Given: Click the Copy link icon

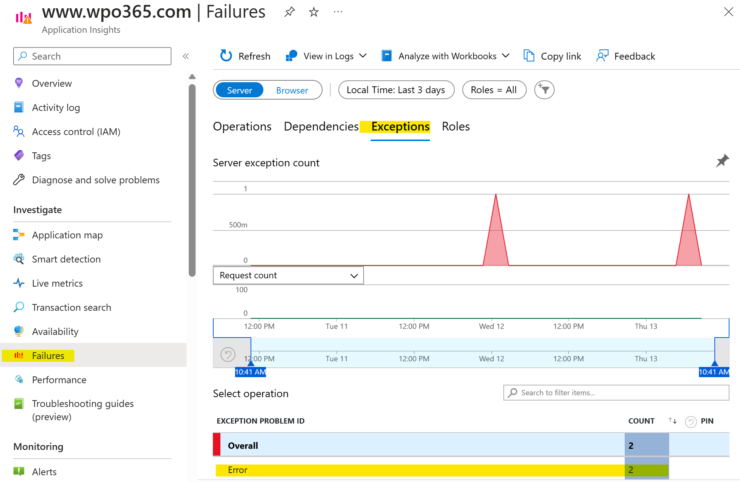Looking at the screenshot, I should point(529,56).
